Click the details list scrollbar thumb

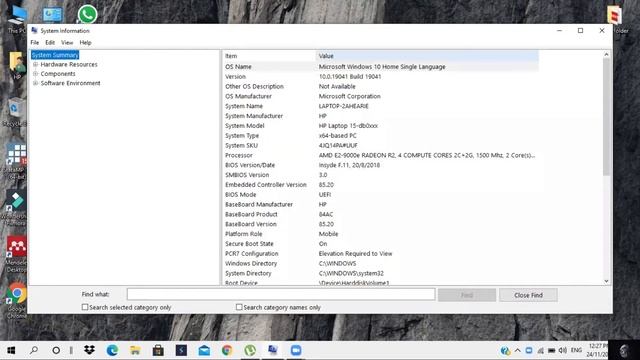[606, 117]
